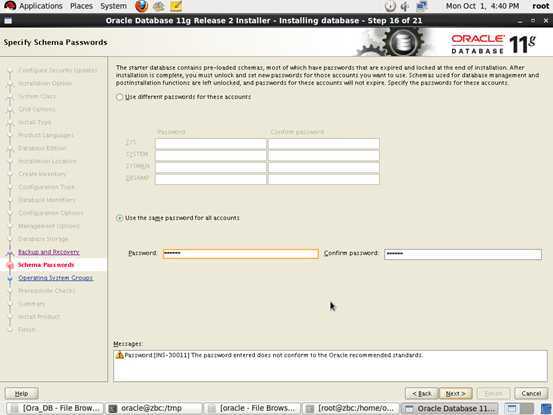Open the notes launcher icon in top panel
553x415 pixels.
[176, 6]
